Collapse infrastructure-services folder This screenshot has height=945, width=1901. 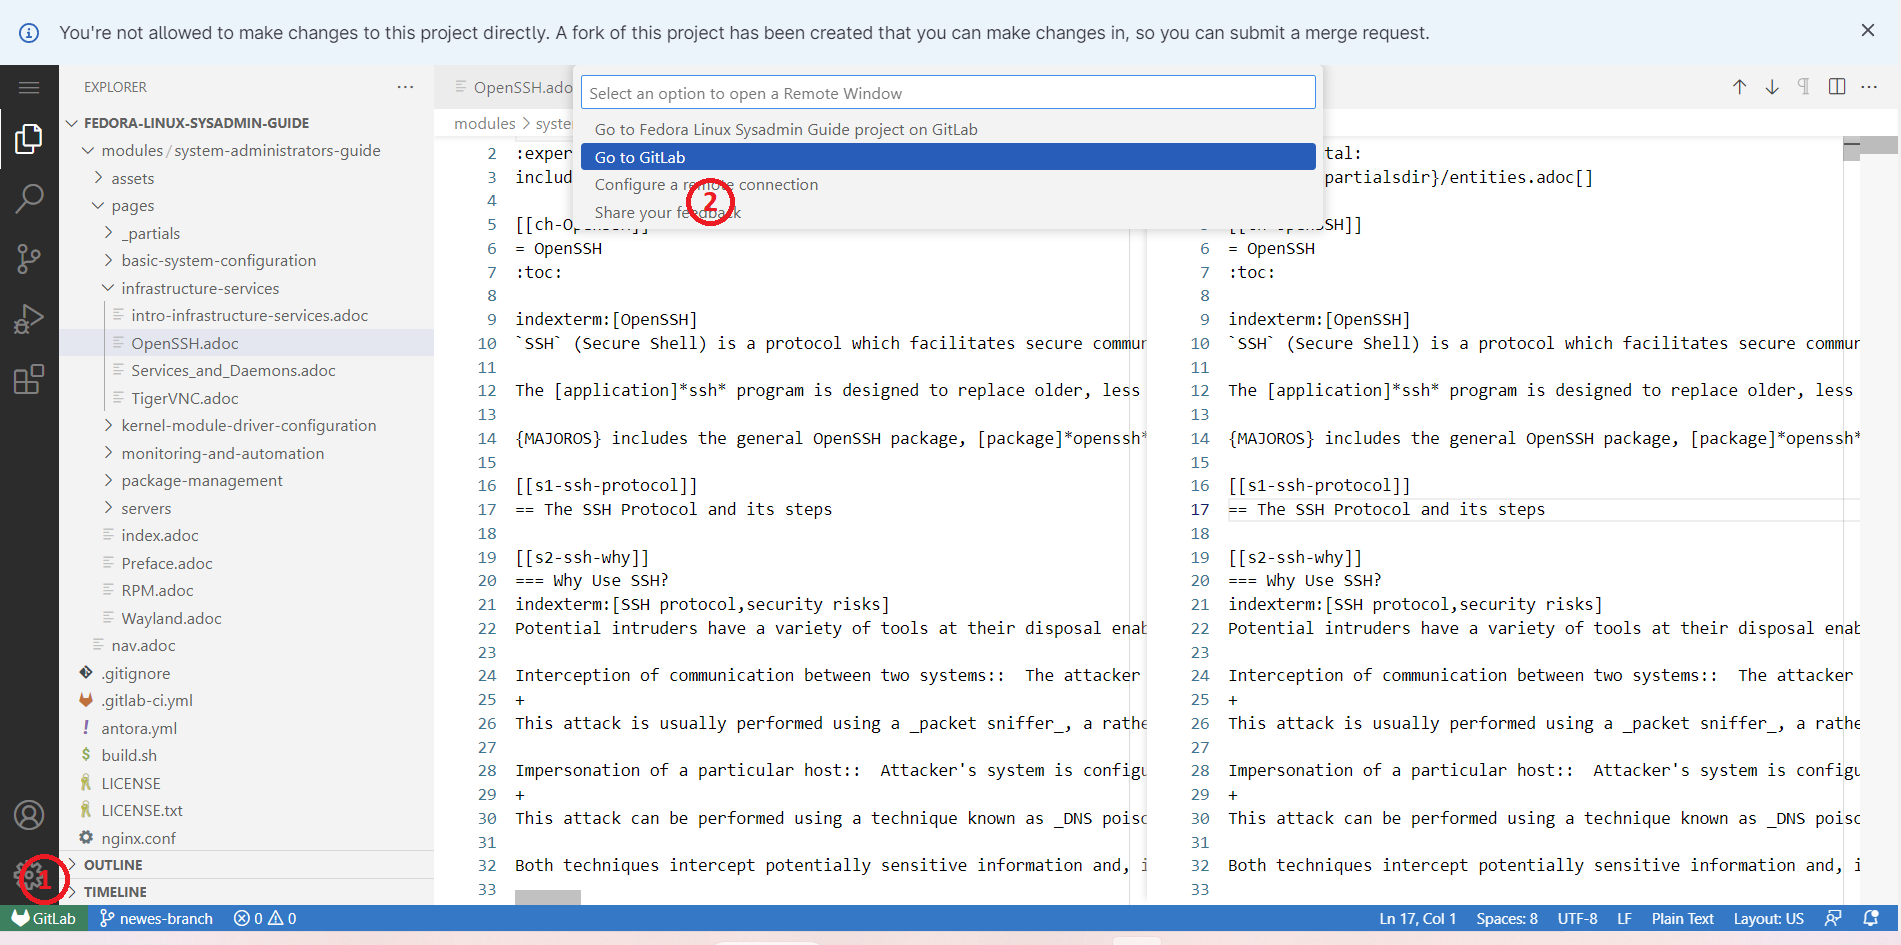(x=246, y=288)
